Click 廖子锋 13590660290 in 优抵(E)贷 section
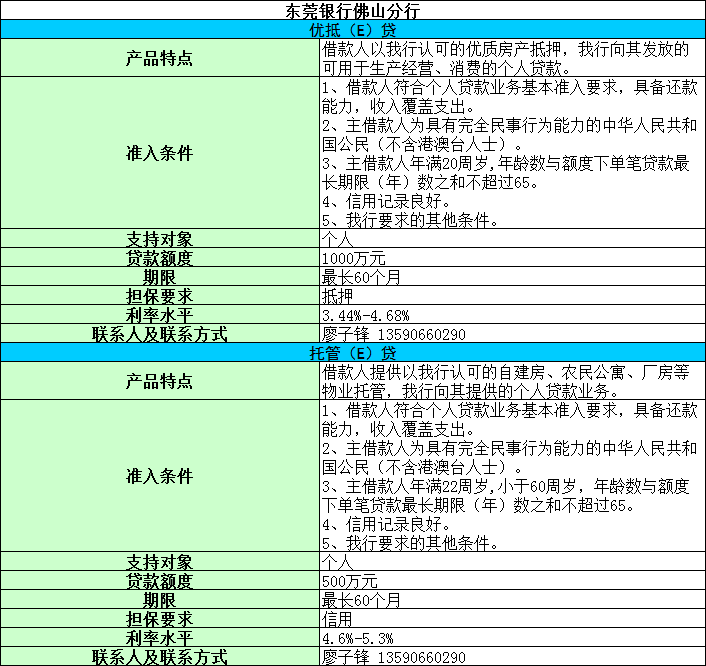 (x=512, y=333)
